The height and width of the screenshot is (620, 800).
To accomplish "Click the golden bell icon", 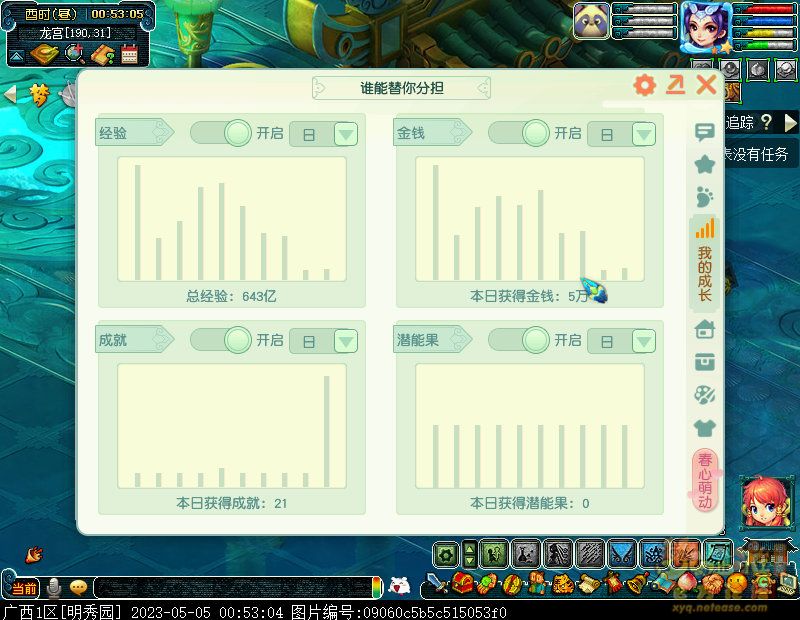I will pos(637,584).
